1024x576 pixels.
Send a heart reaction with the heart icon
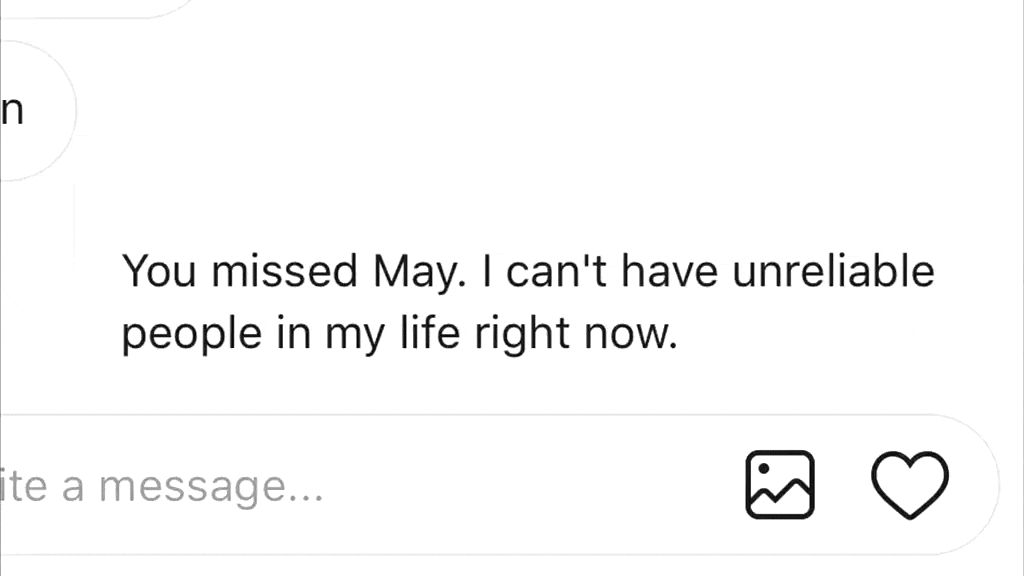(910, 485)
